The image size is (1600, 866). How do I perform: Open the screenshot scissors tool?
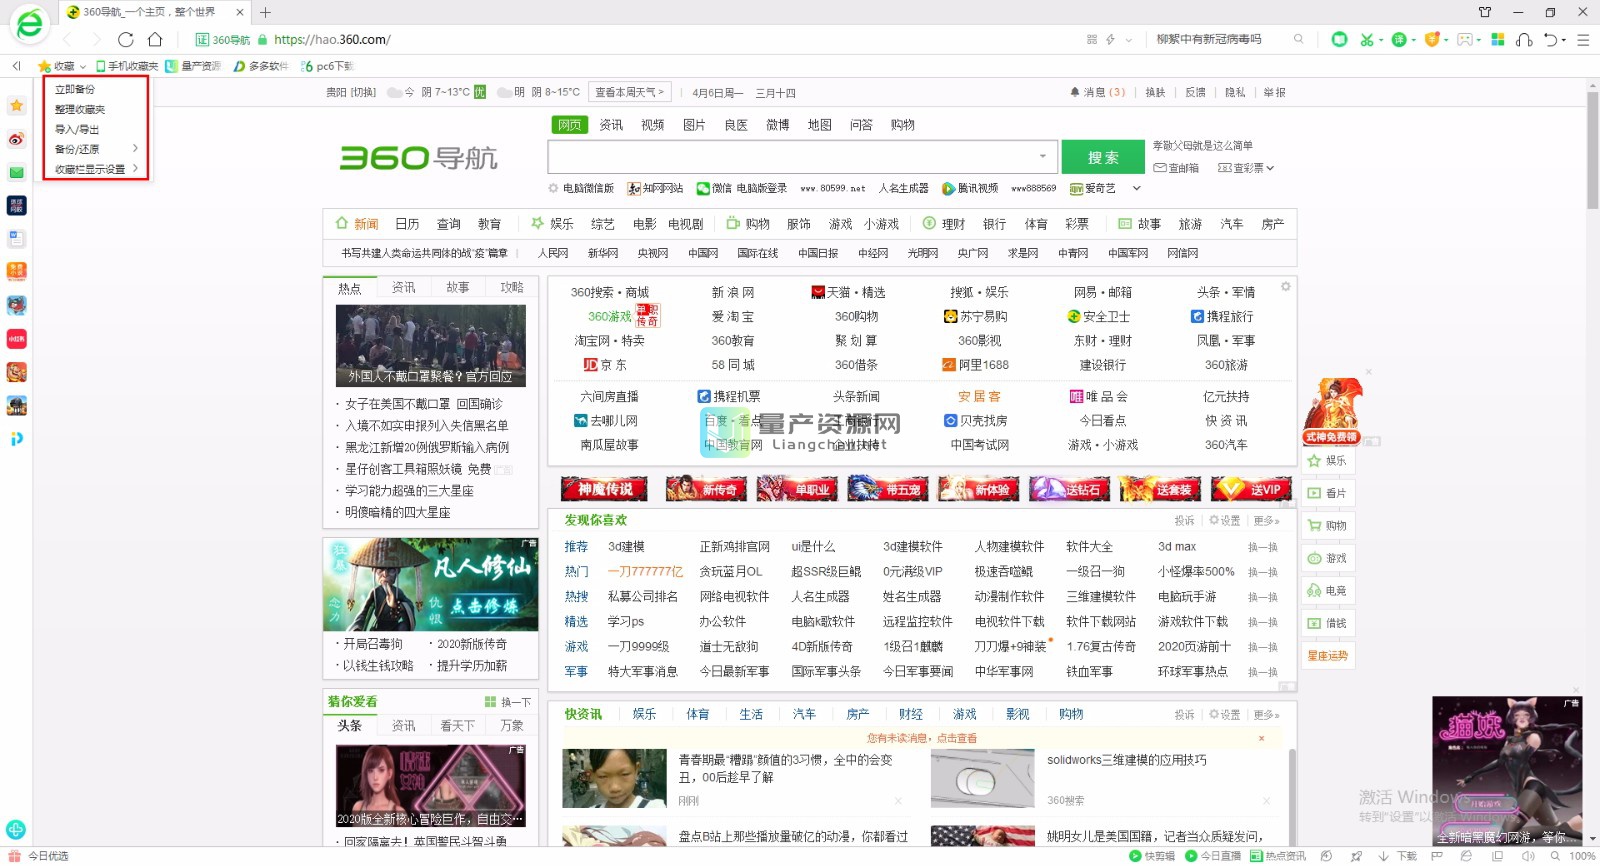1366,40
